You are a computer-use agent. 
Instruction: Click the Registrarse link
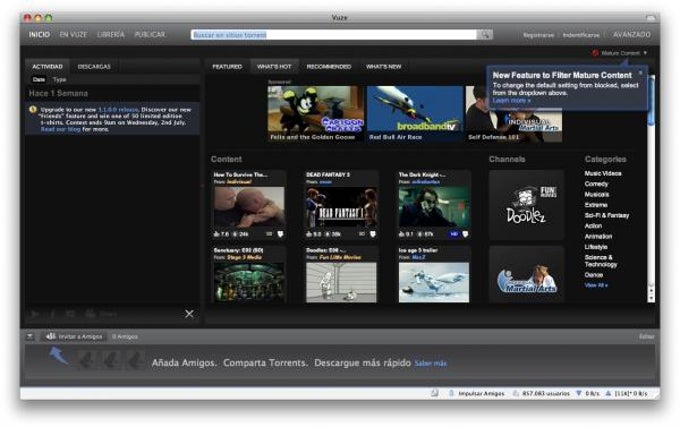(x=538, y=35)
